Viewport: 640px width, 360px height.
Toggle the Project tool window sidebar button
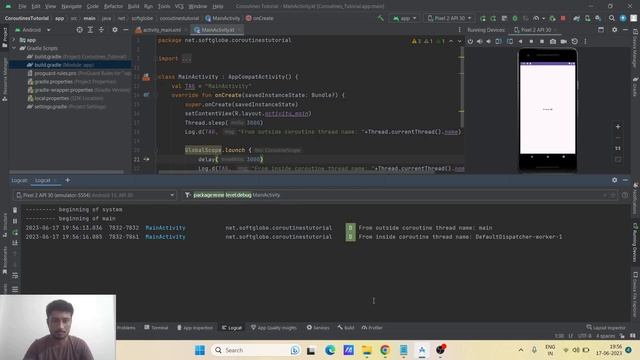point(4,38)
